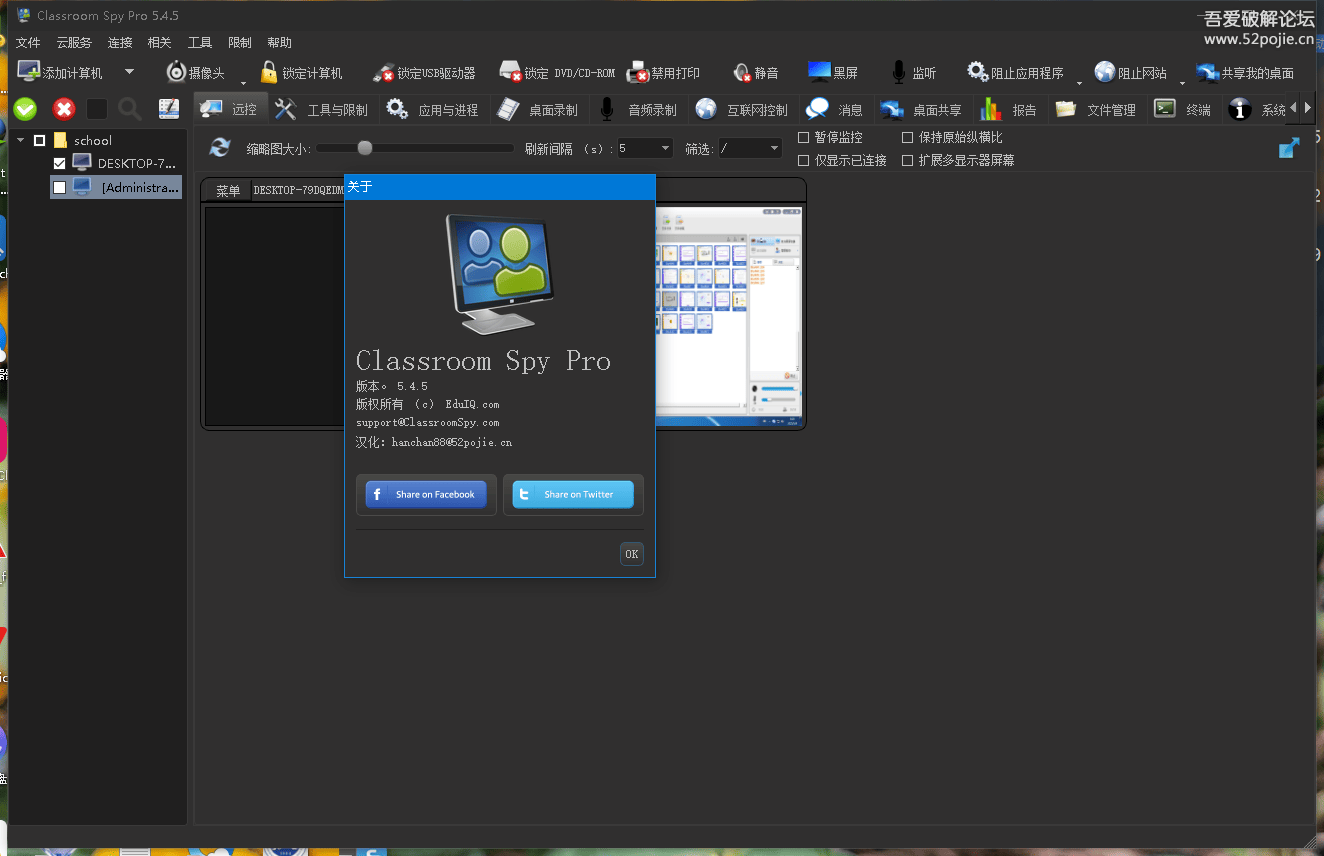This screenshot has height=856, width=1324.
Task: Switch to the 终端 tab
Action: (1183, 109)
